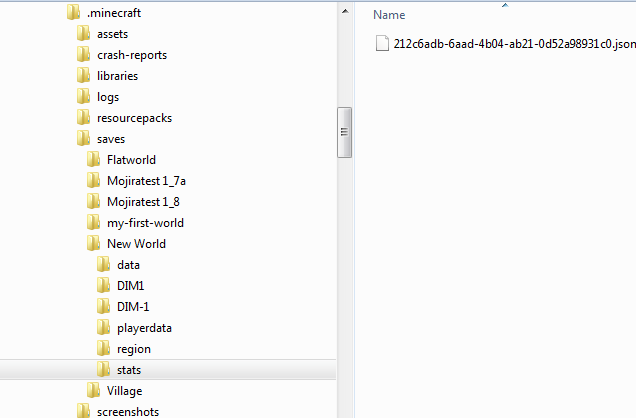Select the stats folder name
This screenshot has height=418, width=636.
point(129,370)
